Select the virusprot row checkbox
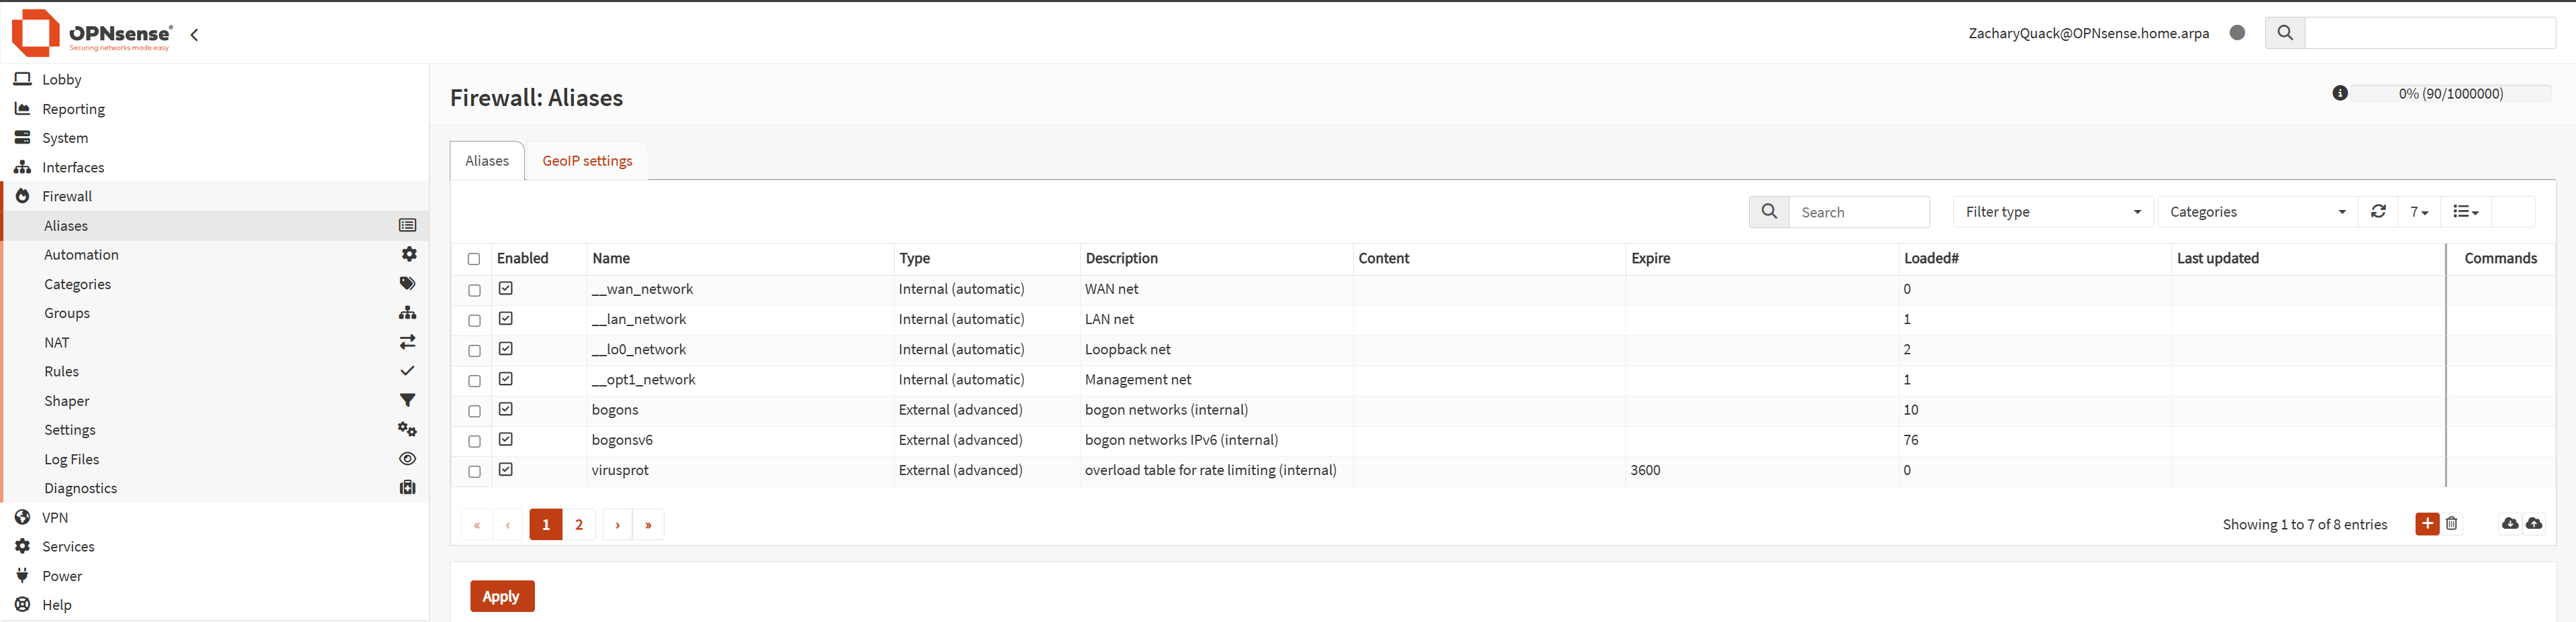The image size is (2576, 622). click(474, 471)
